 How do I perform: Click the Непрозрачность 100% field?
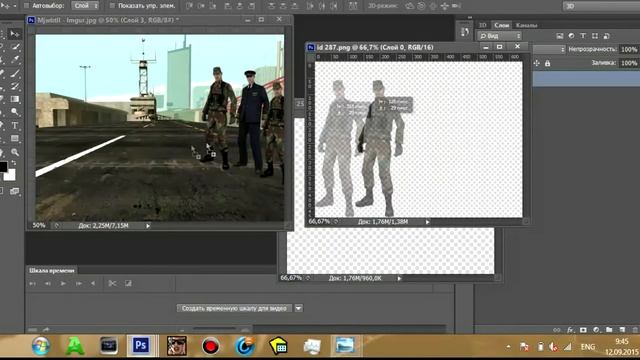(x=629, y=49)
